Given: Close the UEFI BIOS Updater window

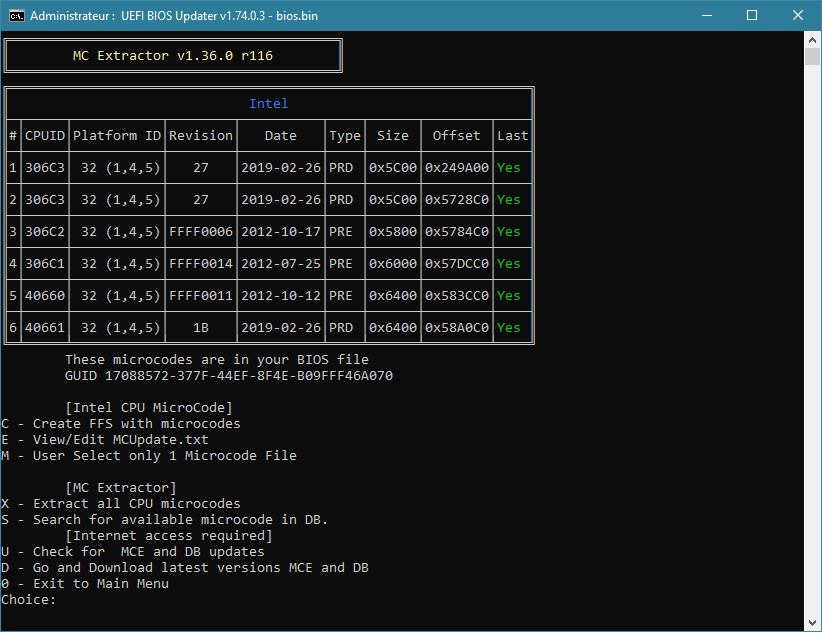Looking at the screenshot, I should click(x=797, y=15).
